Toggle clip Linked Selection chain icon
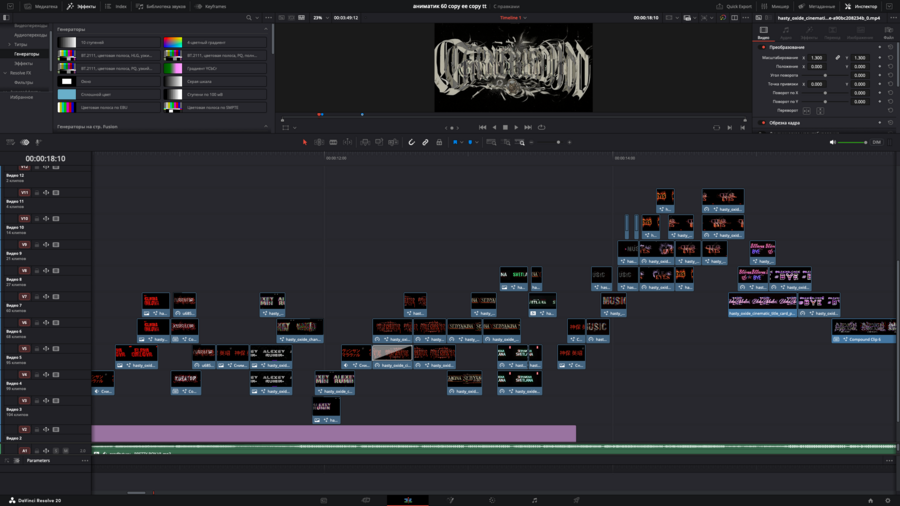The height and width of the screenshot is (506, 900). 425,142
